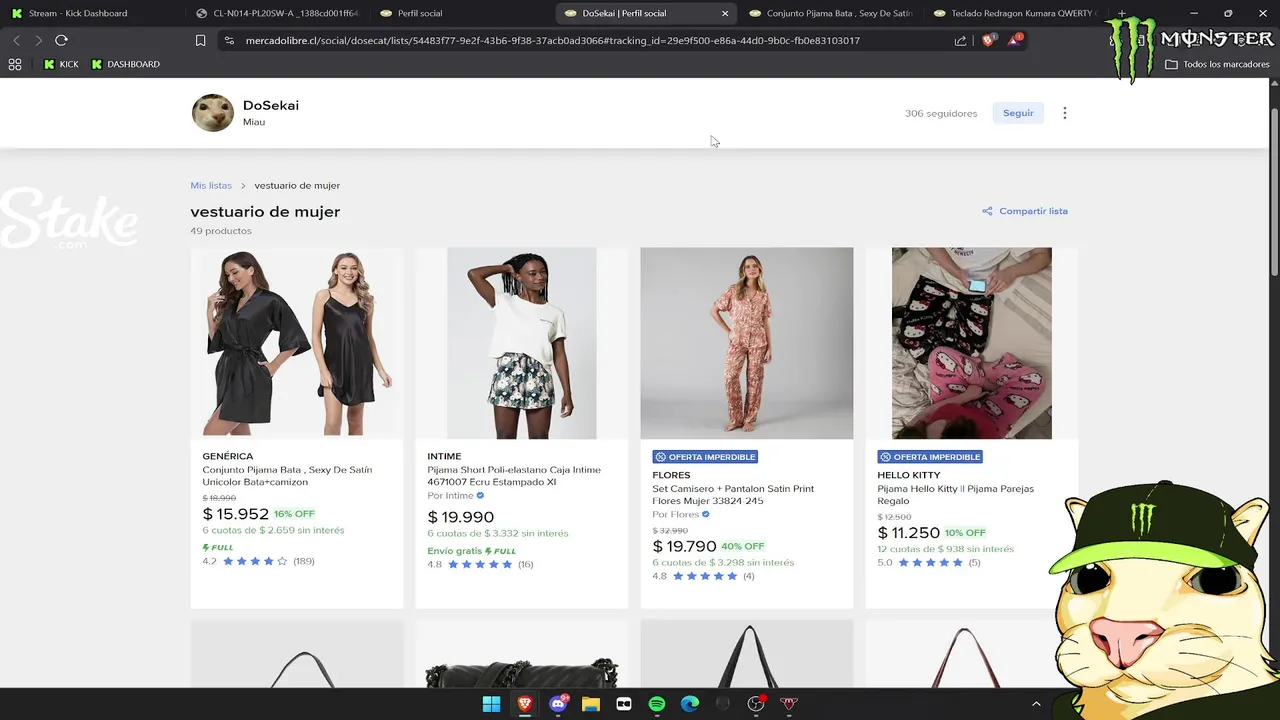Open Brave Shields lion icon

tap(988, 40)
